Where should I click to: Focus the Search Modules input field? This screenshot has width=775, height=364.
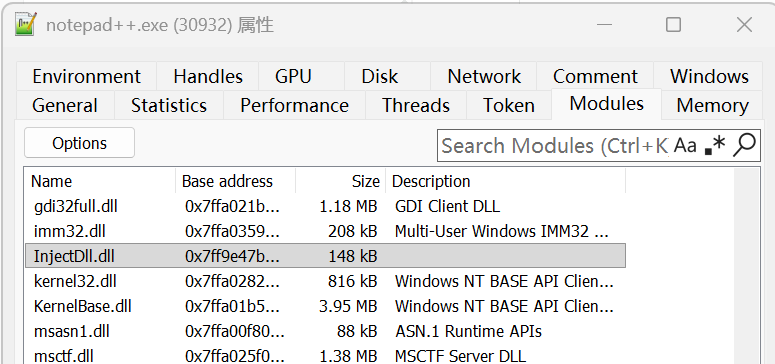click(554, 145)
